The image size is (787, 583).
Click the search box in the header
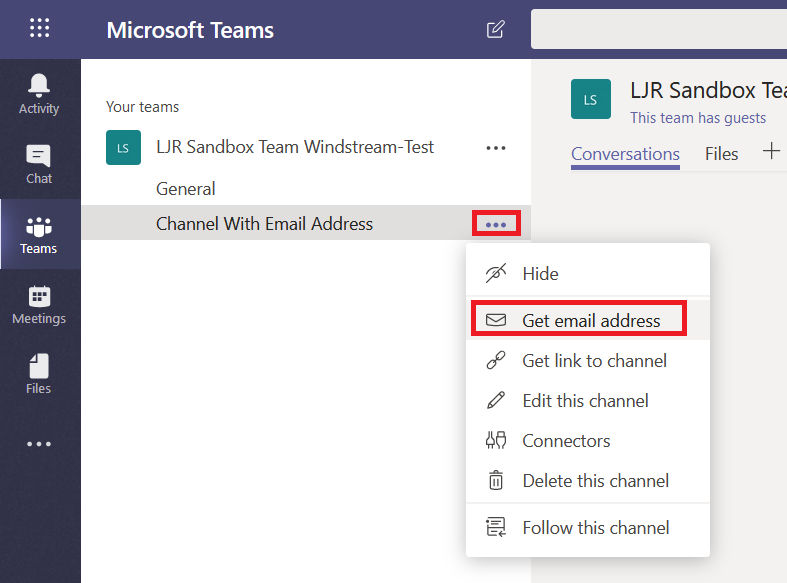659,29
